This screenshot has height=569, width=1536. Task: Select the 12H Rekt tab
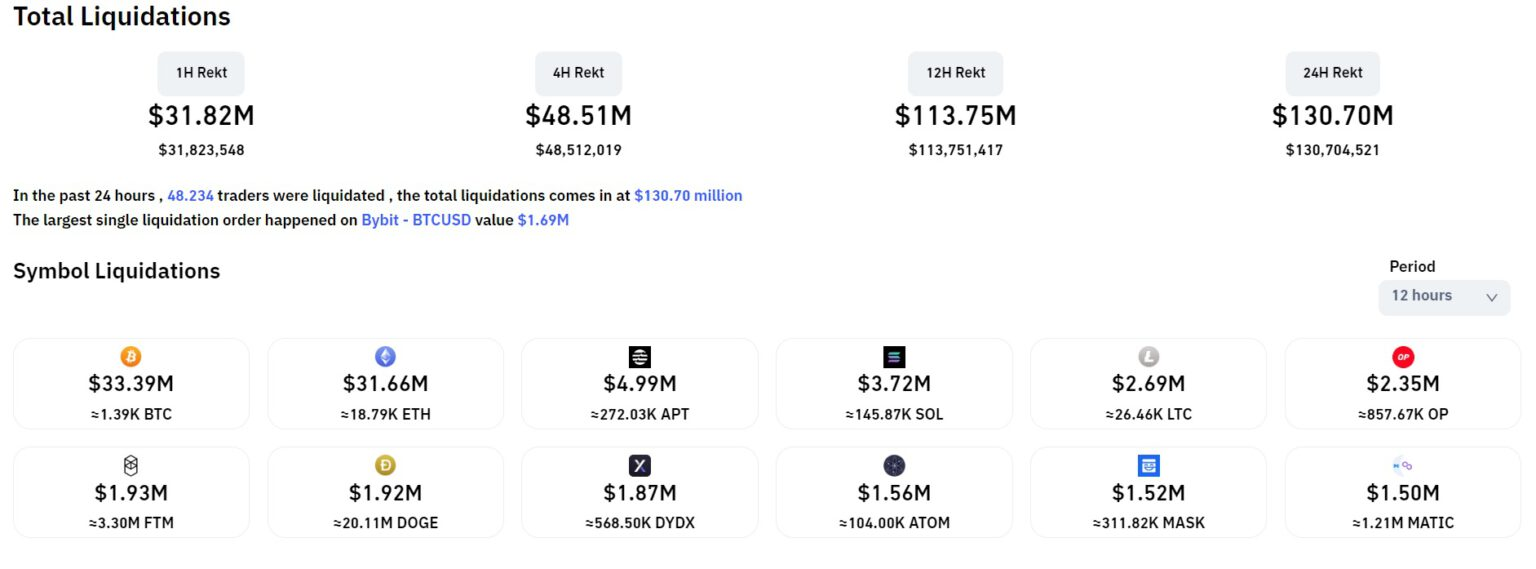tap(955, 73)
